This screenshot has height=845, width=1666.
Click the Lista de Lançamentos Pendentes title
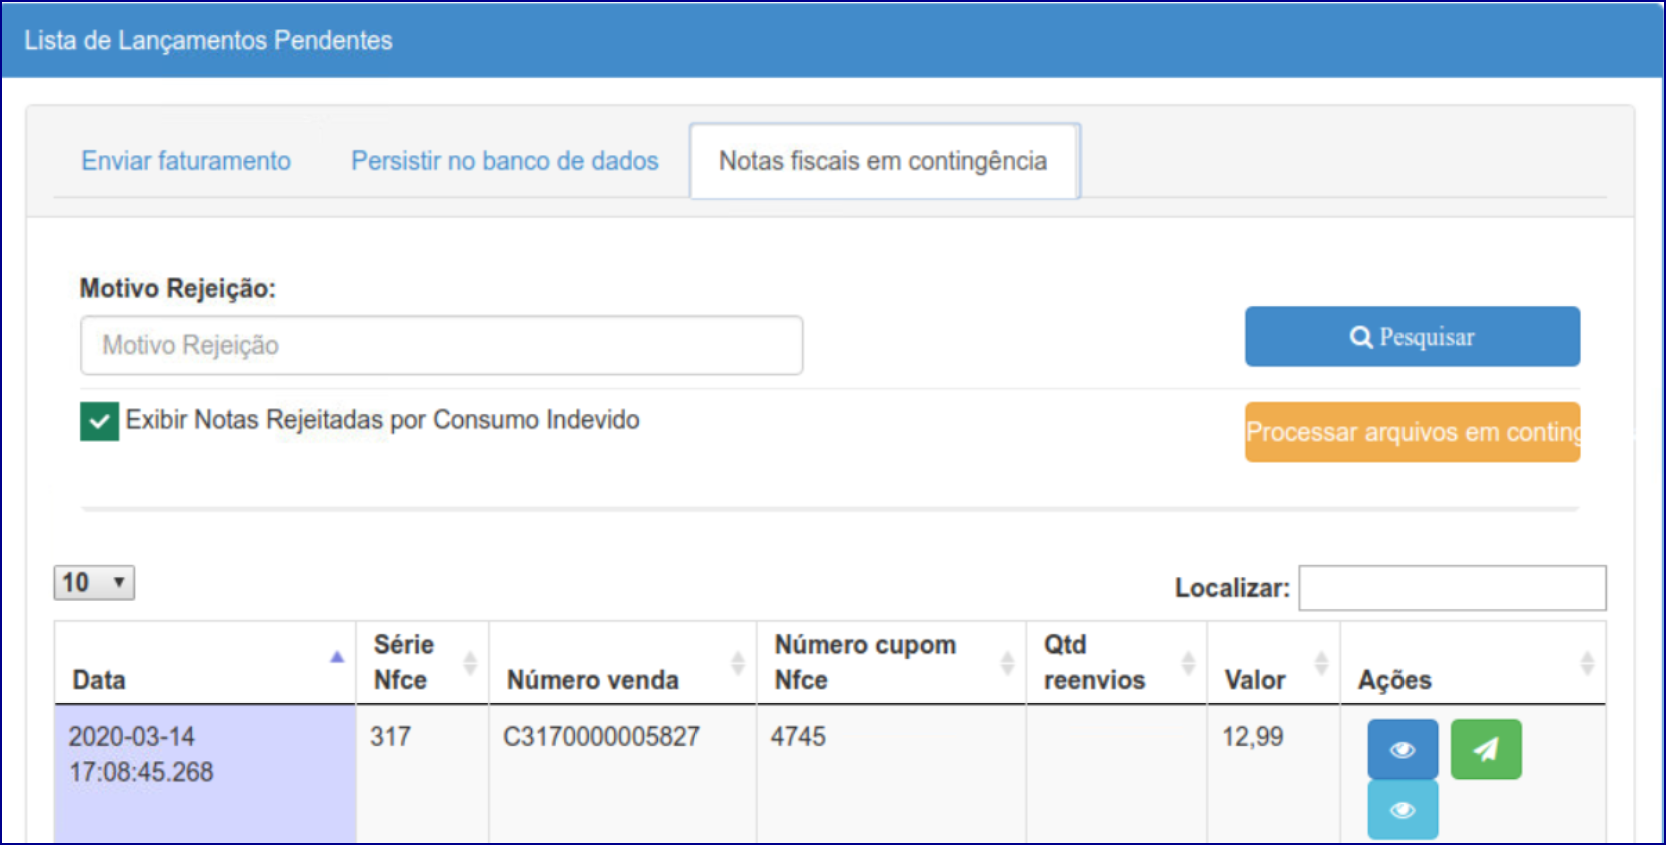pyautogui.click(x=208, y=40)
